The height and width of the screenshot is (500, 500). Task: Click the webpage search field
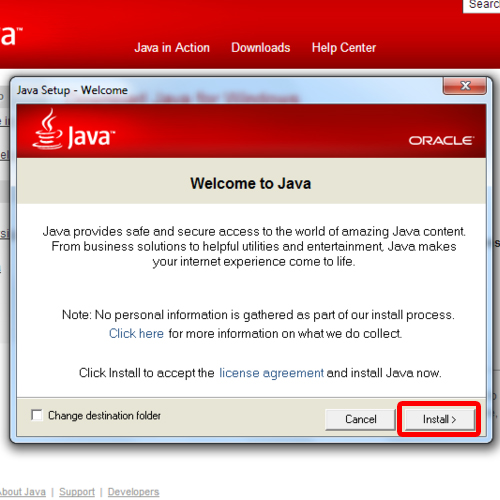click(x=482, y=6)
